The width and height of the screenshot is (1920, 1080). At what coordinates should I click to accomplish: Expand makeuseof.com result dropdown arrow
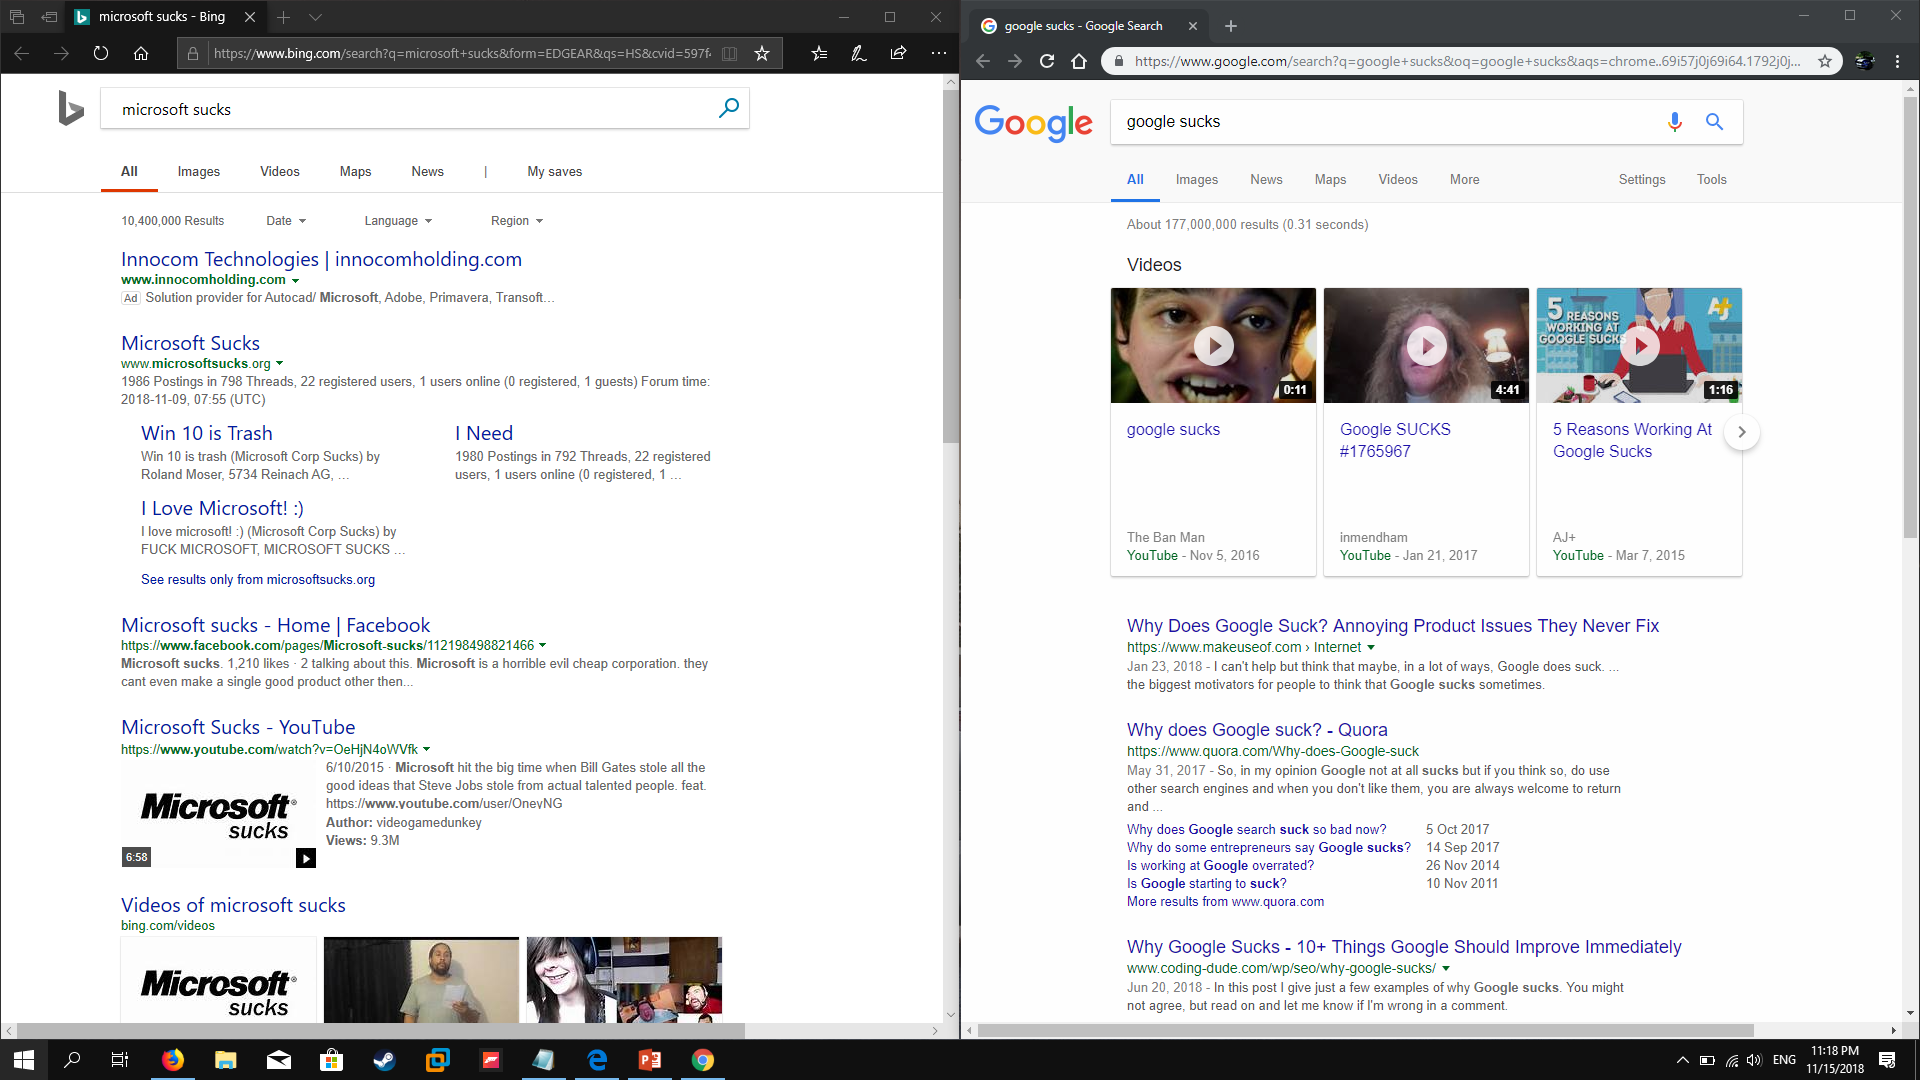(1371, 648)
